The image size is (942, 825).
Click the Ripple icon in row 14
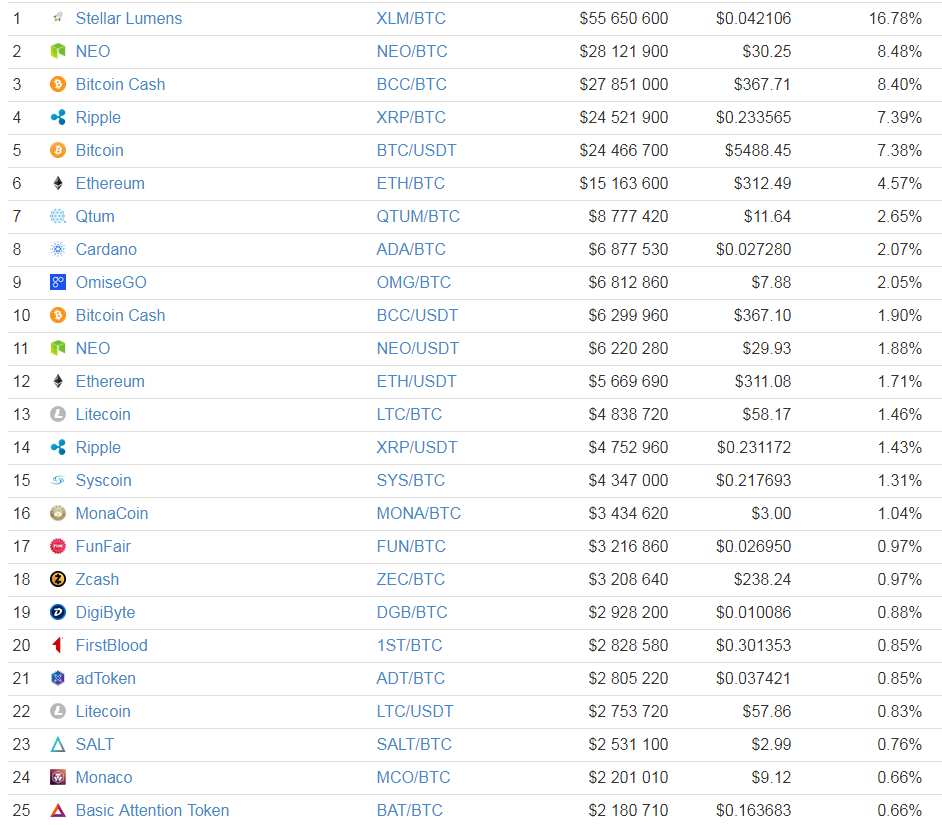coord(58,448)
